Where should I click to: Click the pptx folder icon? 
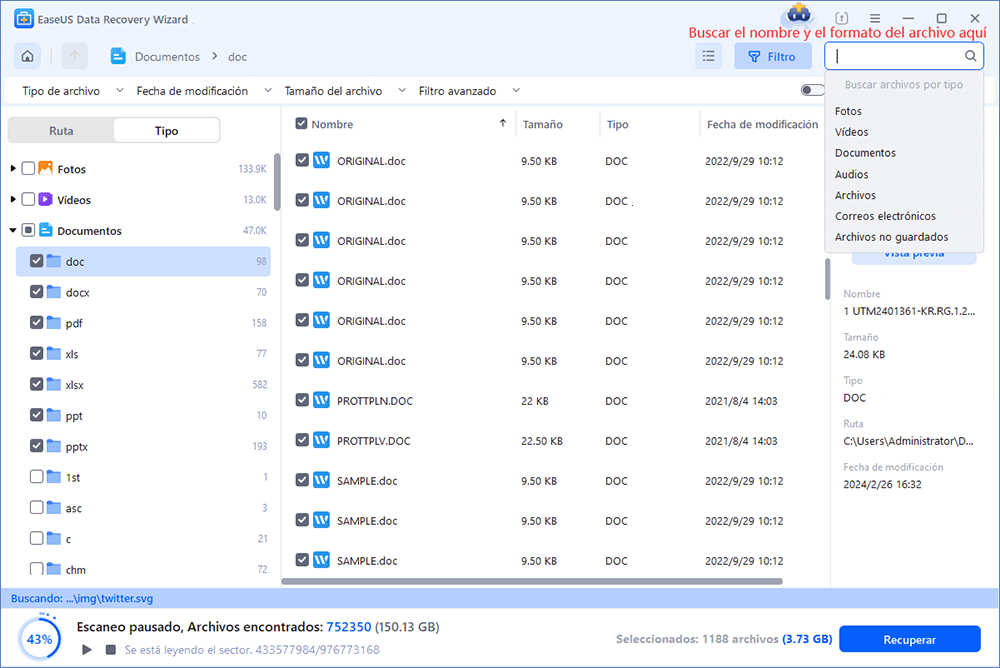point(54,446)
